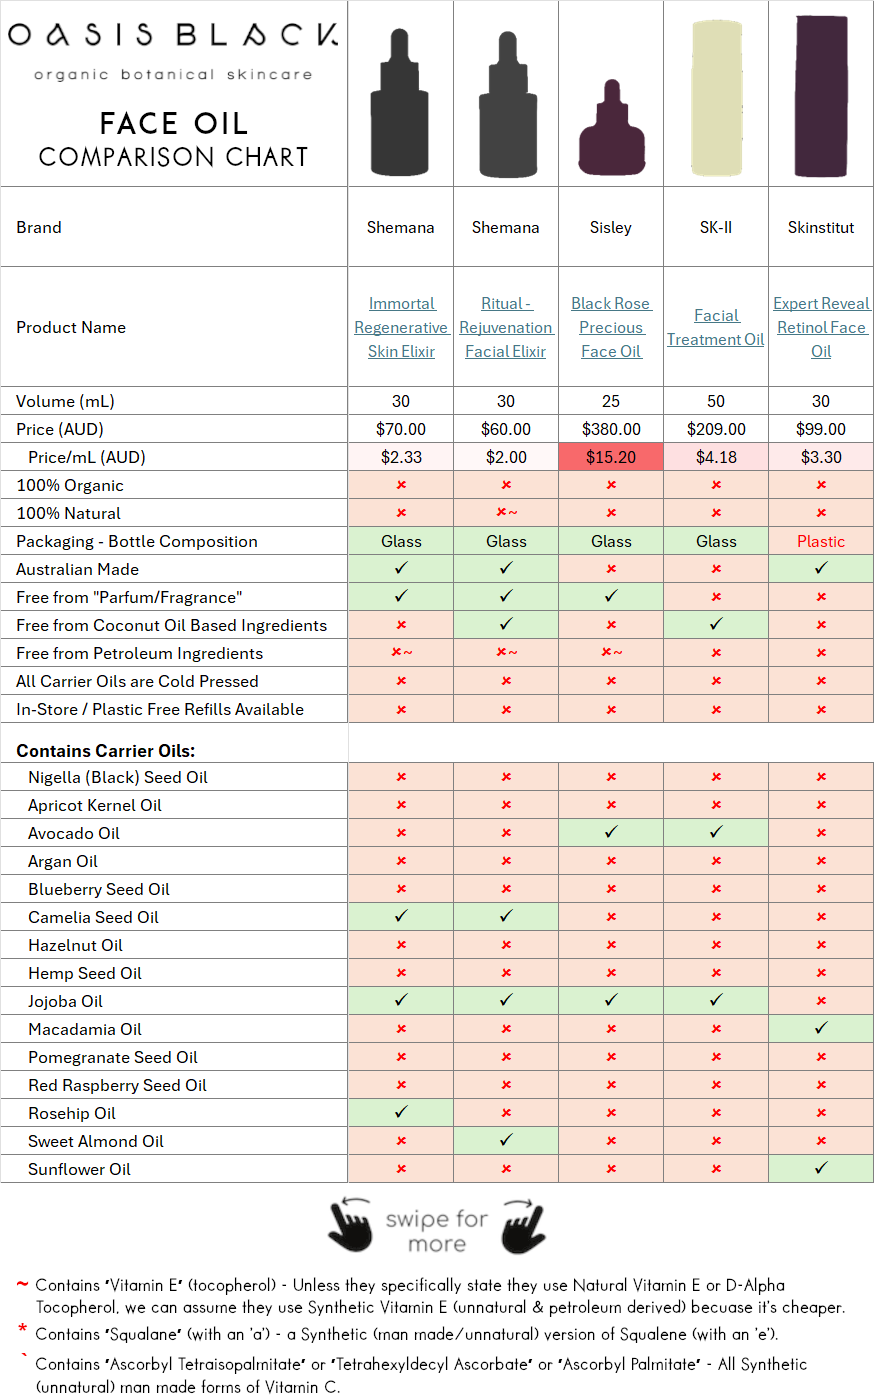Open the Expert Reveal Retinol Face Oil link

pyautogui.click(x=821, y=327)
